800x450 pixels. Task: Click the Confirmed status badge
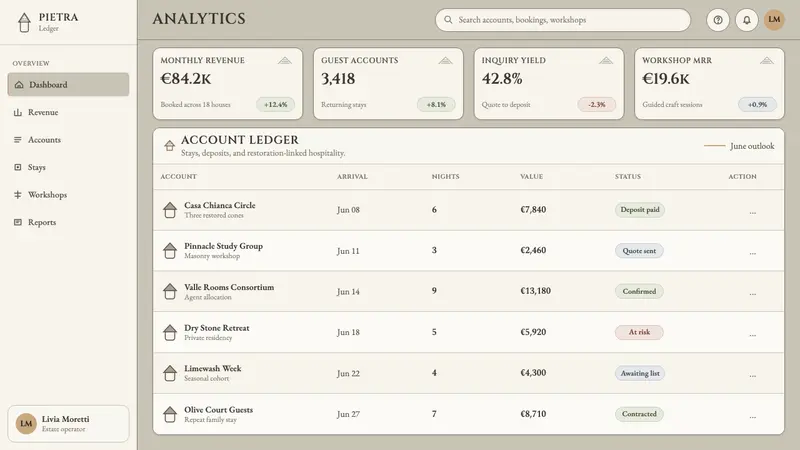(x=639, y=291)
